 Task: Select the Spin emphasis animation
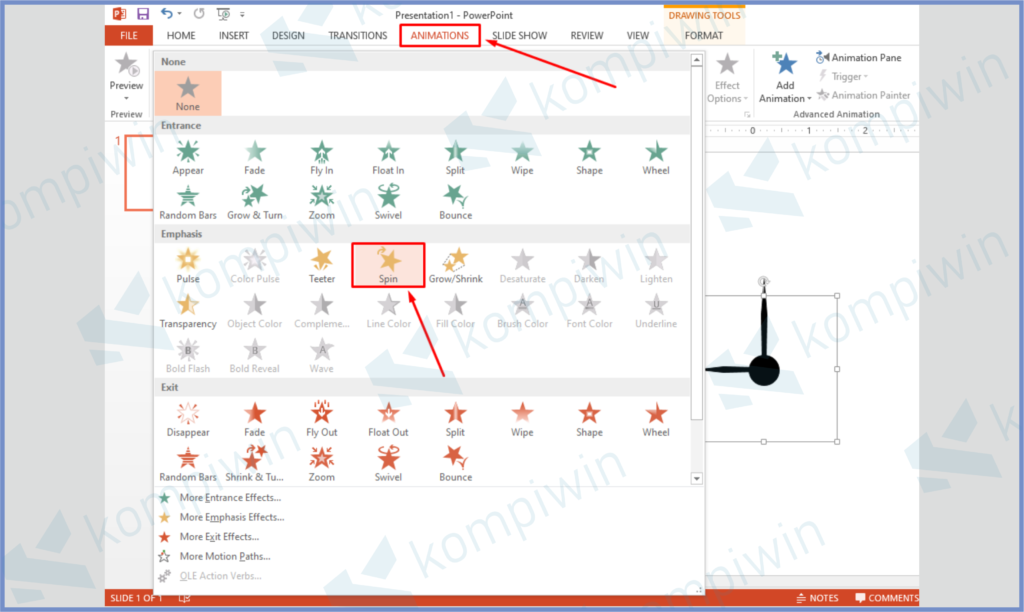[x=388, y=265]
